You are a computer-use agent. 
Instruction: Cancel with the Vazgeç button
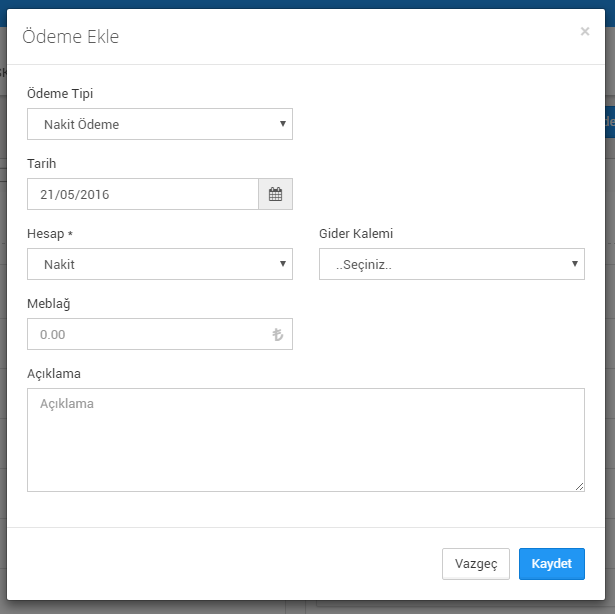click(x=476, y=564)
